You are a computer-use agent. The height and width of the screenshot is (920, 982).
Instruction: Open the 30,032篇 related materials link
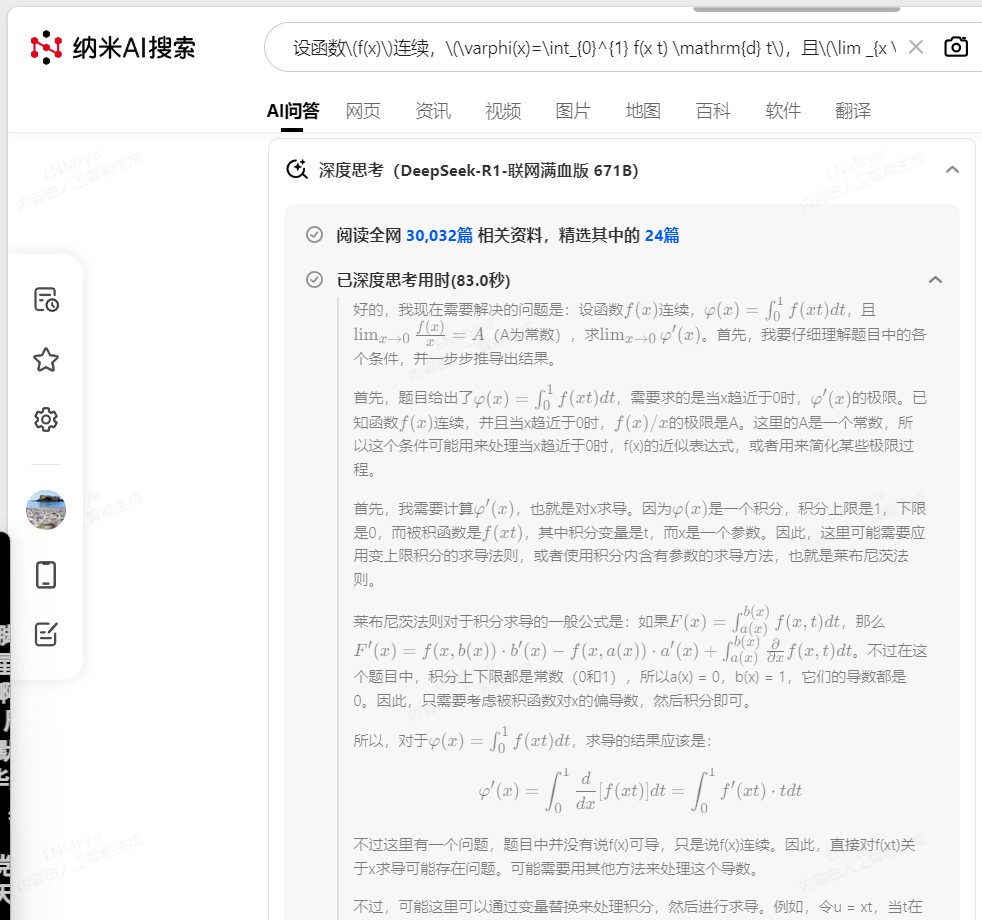(440, 235)
